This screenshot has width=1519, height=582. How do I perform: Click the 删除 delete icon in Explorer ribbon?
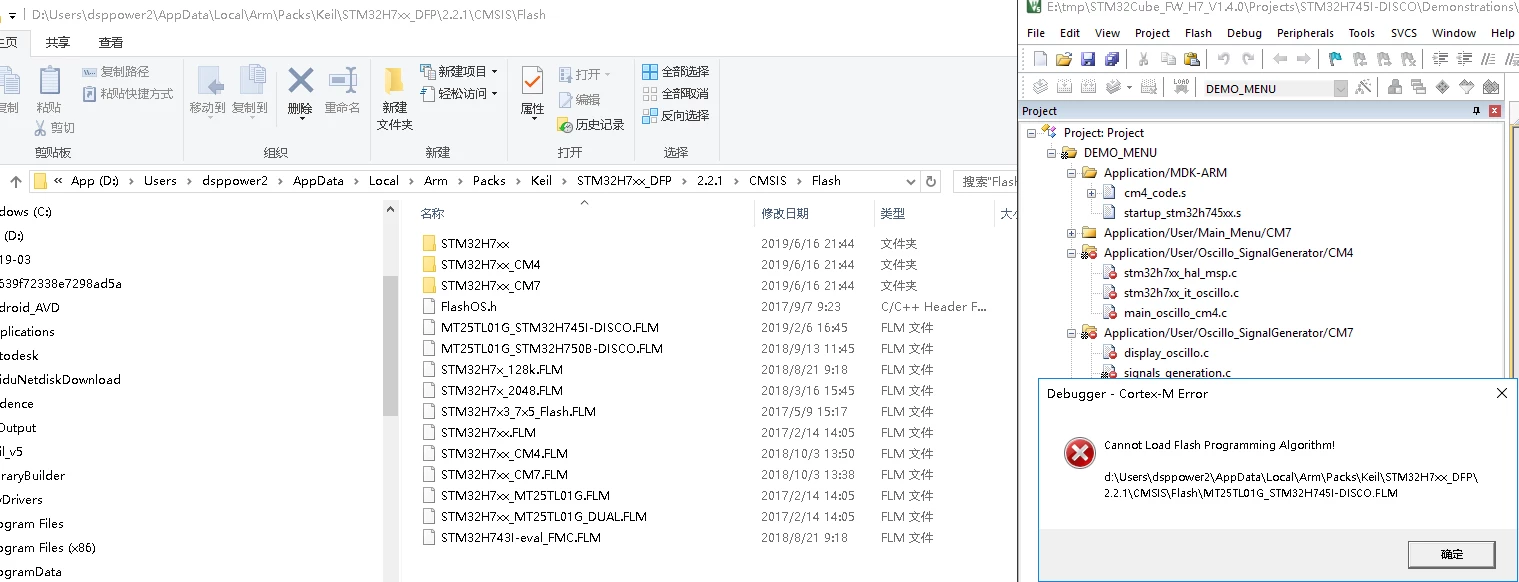click(300, 81)
